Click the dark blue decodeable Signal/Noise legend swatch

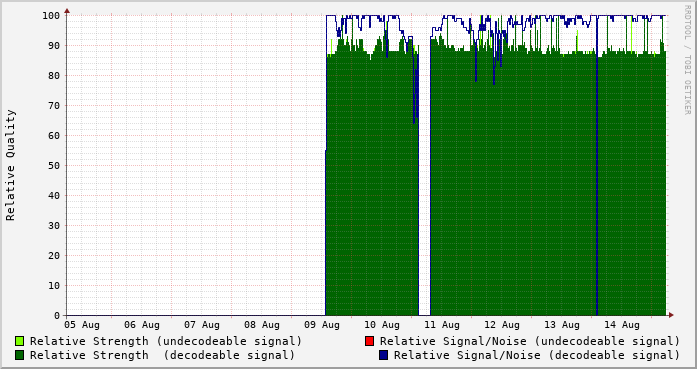[x=384, y=355]
